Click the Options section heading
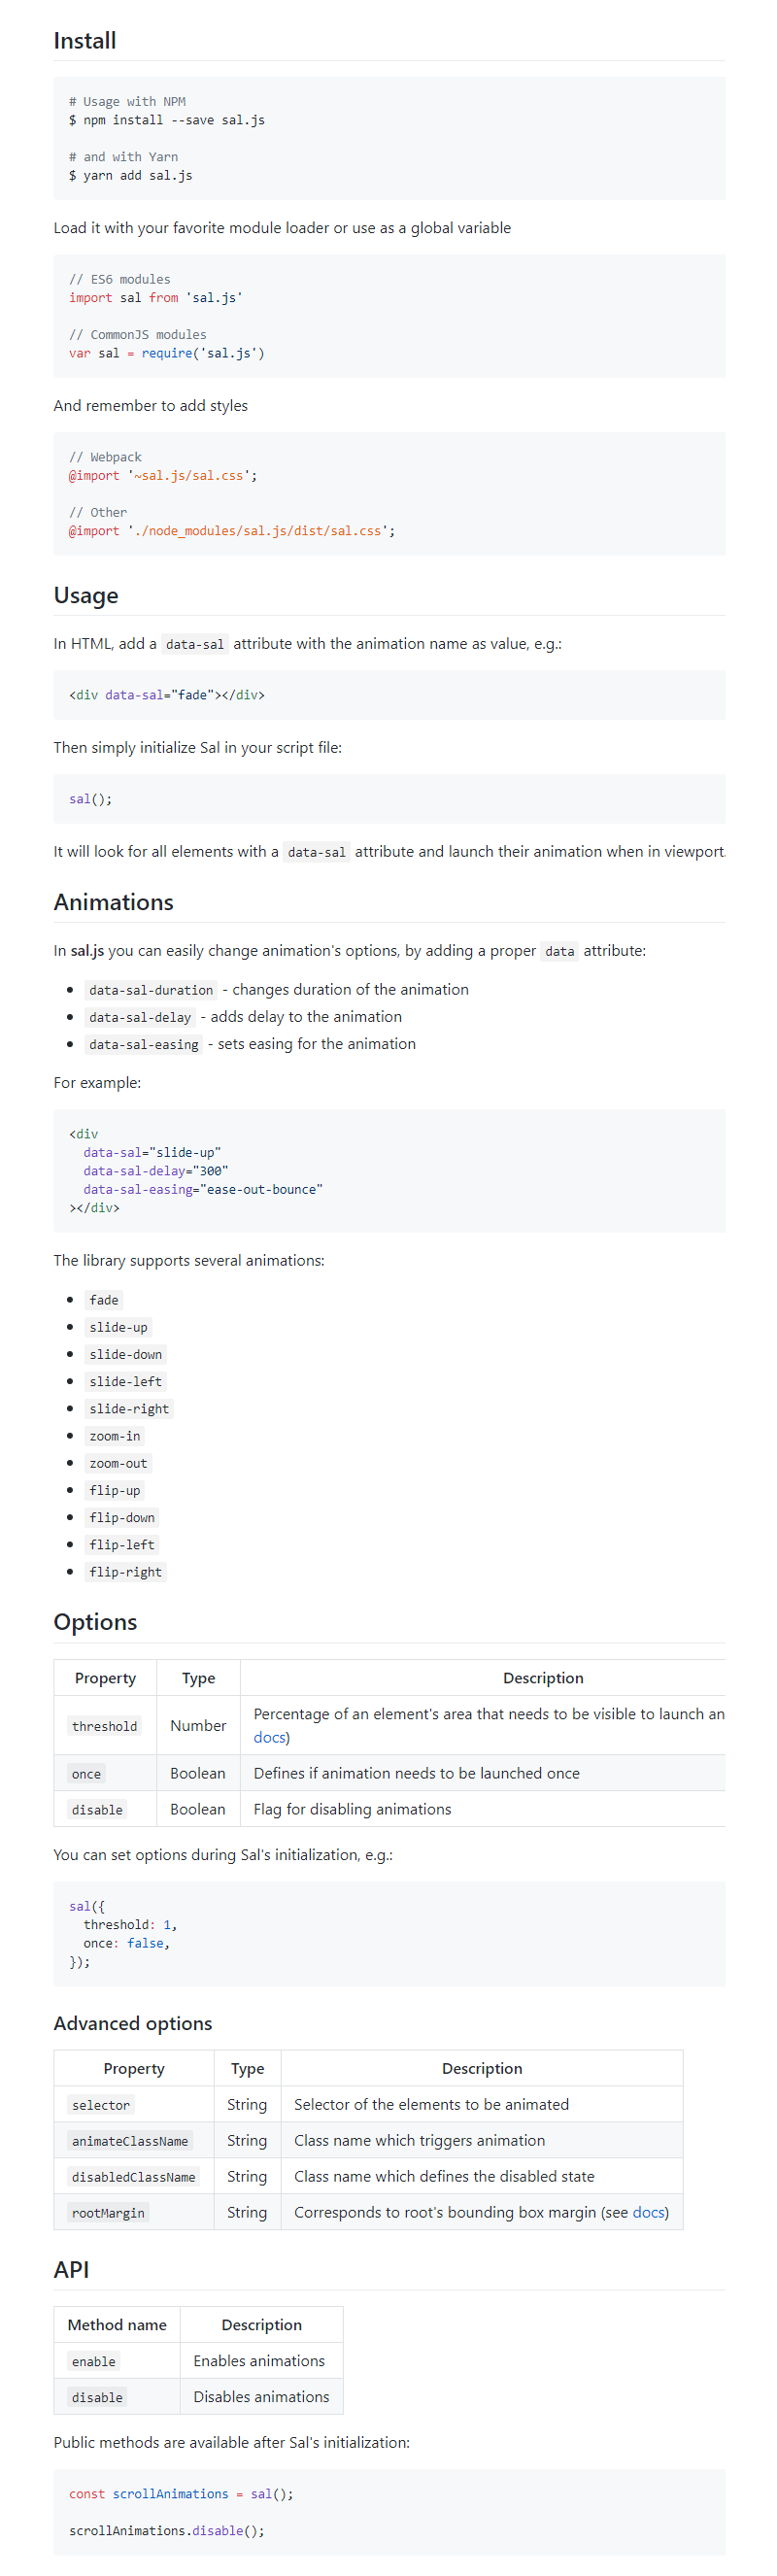Image resolution: width=777 pixels, height=2576 pixels. pyautogui.click(x=95, y=1622)
